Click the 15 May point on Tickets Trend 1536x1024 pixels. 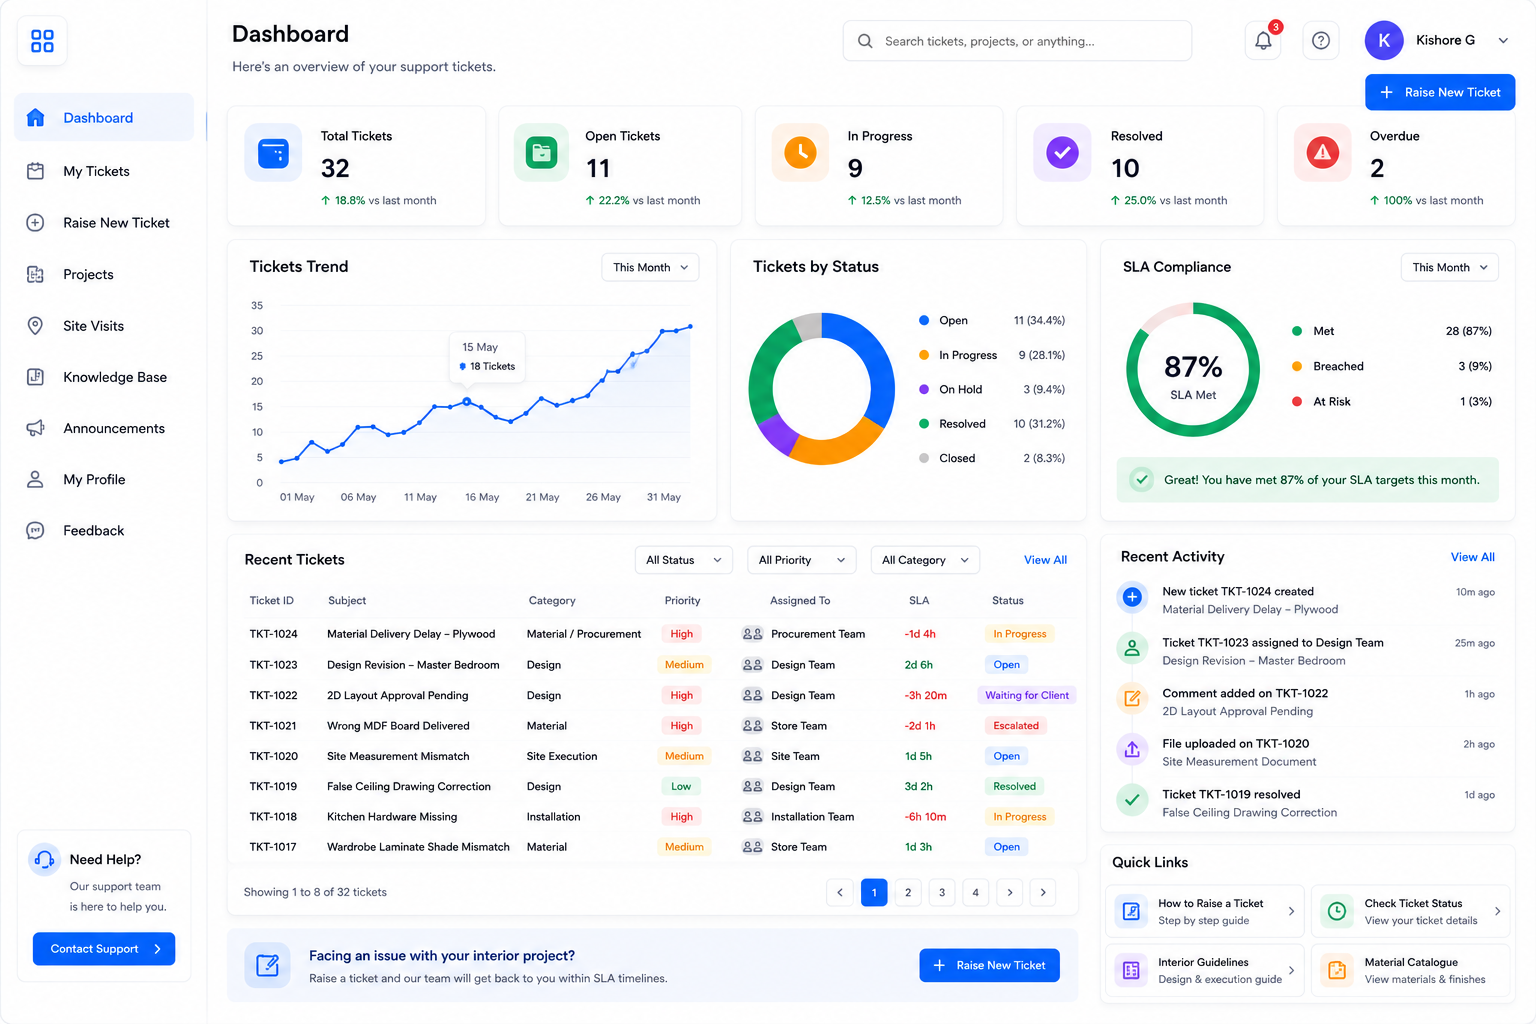pyautogui.click(x=467, y=402)
